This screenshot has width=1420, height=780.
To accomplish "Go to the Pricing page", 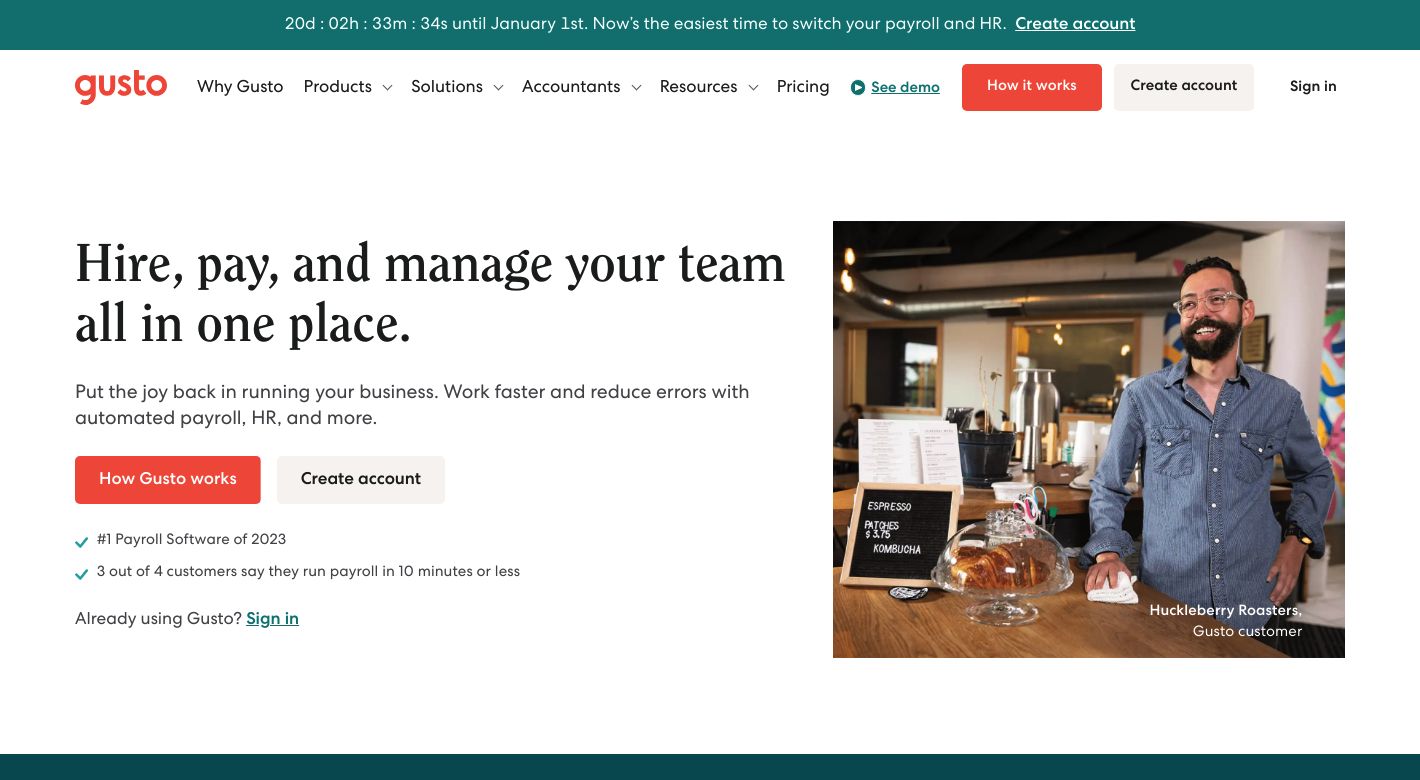I will (803, 87).
